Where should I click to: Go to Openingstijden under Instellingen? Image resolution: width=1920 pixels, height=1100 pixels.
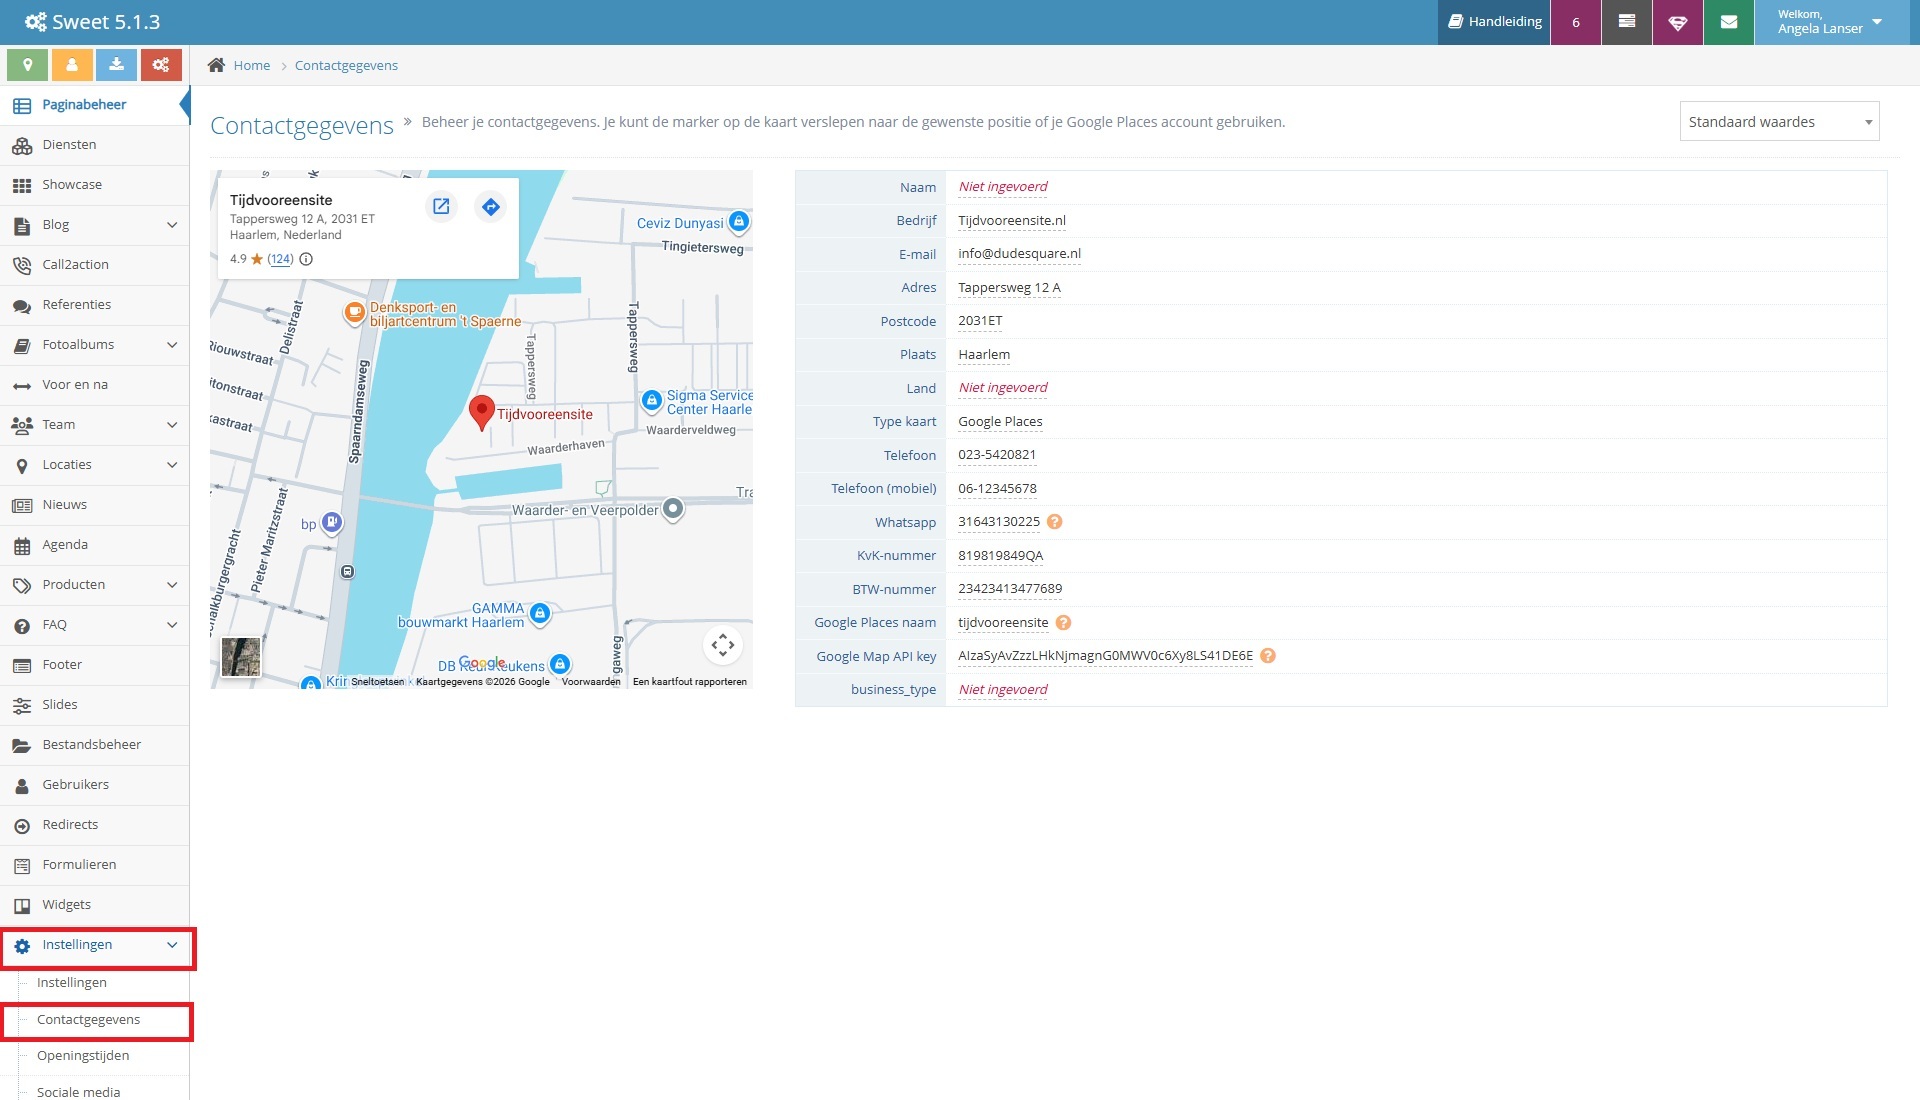82,1055
